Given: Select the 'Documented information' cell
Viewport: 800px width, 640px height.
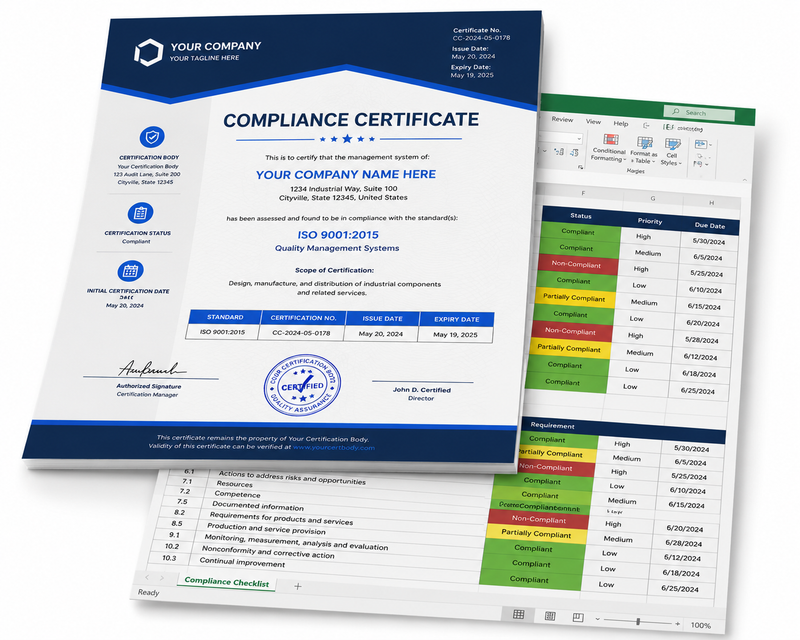Looking at the screenshot, I should click(x=258, y=506).
